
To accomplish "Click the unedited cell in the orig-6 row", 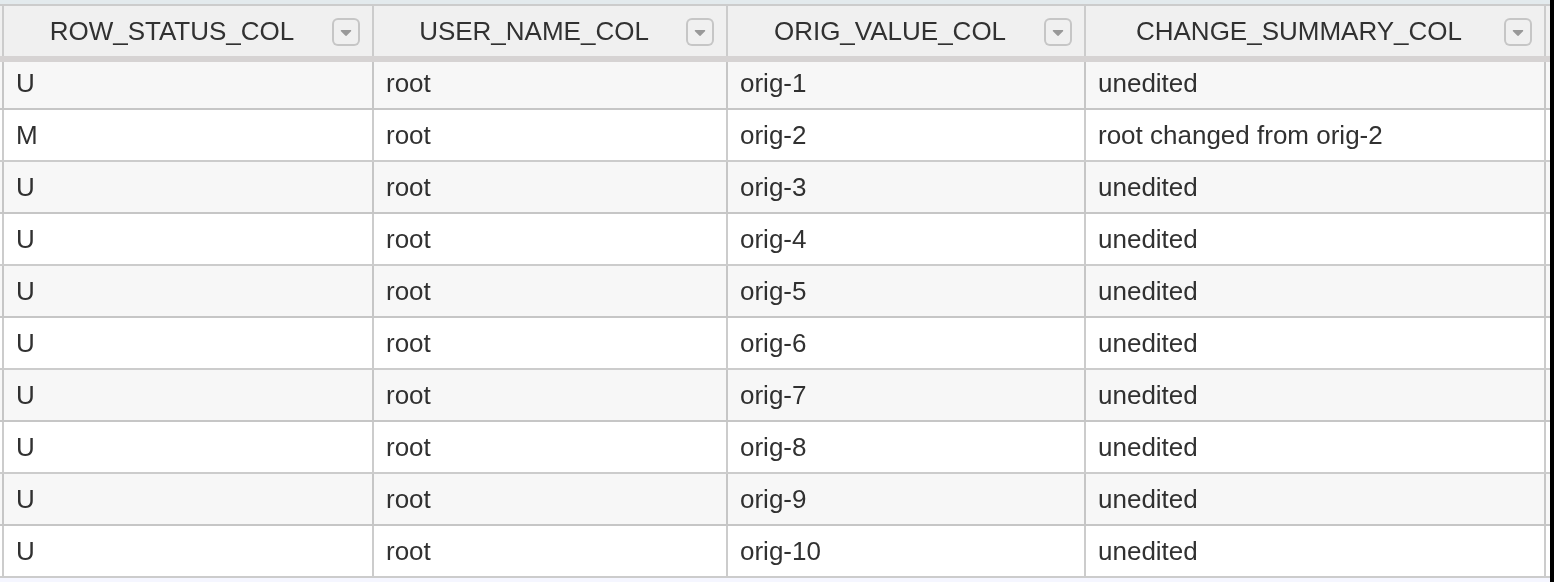I will (x=1316, y=343).
